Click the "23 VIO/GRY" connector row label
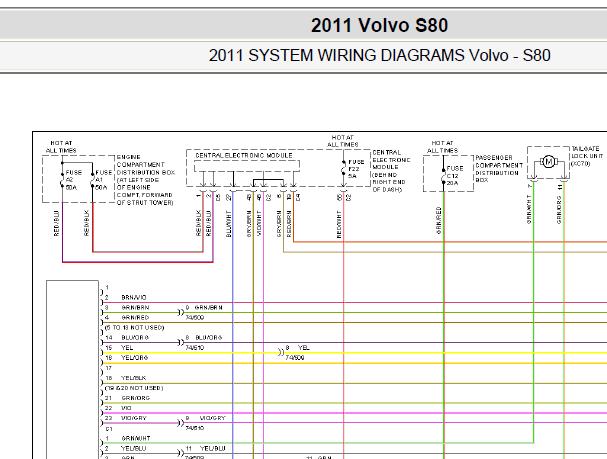The width and height of the screenshot is (607, 459). click(x=127, y=418)
